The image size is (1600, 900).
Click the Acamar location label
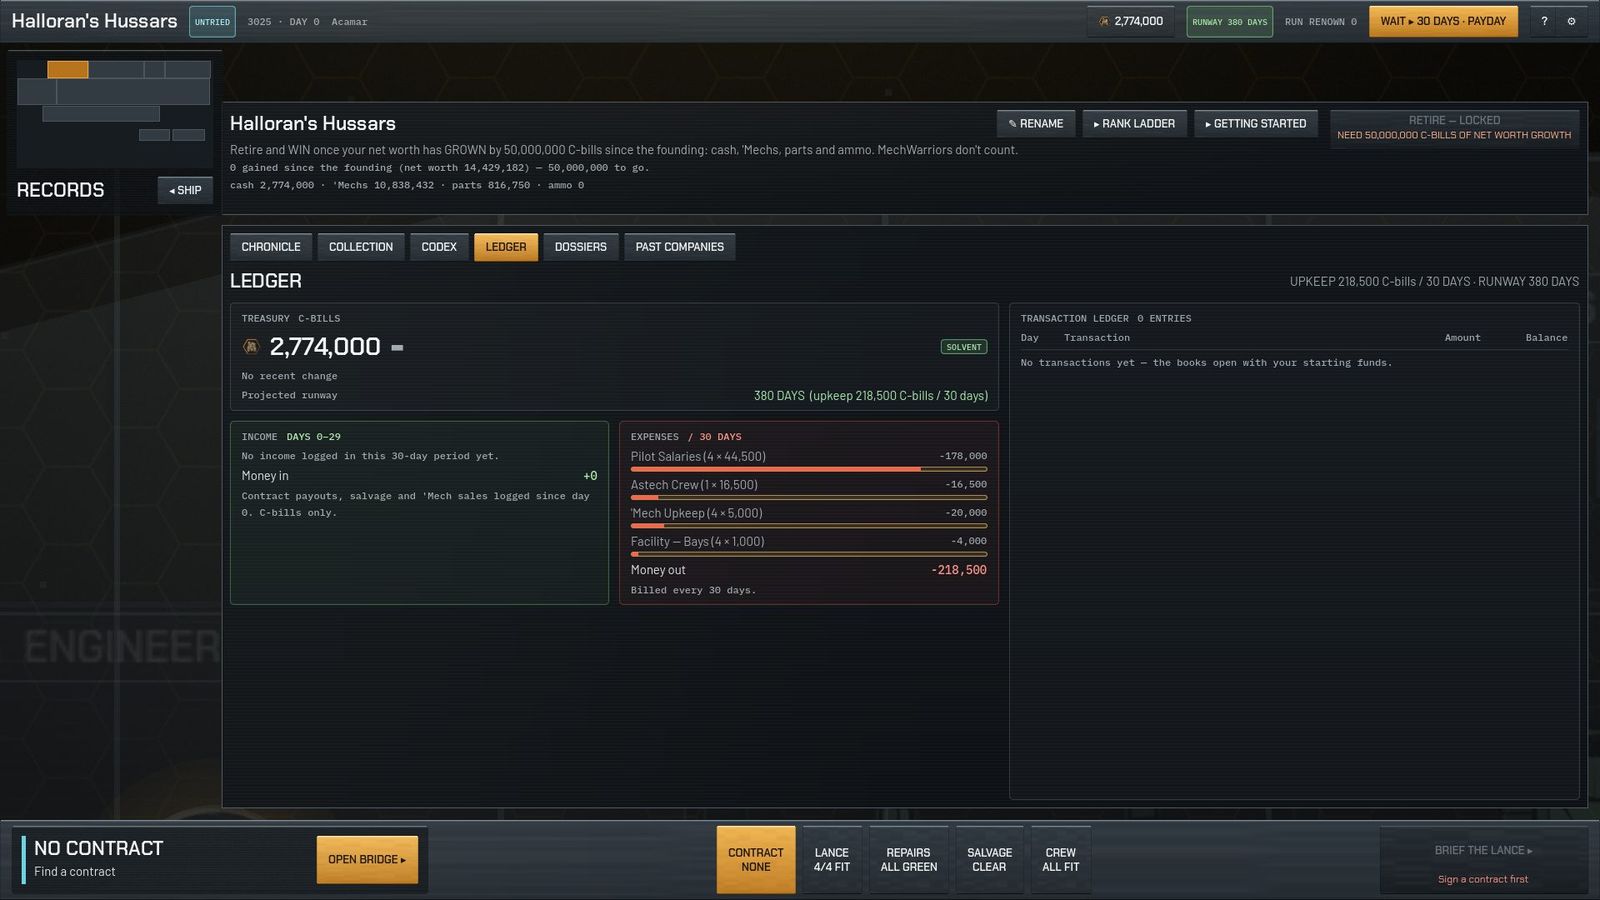(x=349, y=22)
